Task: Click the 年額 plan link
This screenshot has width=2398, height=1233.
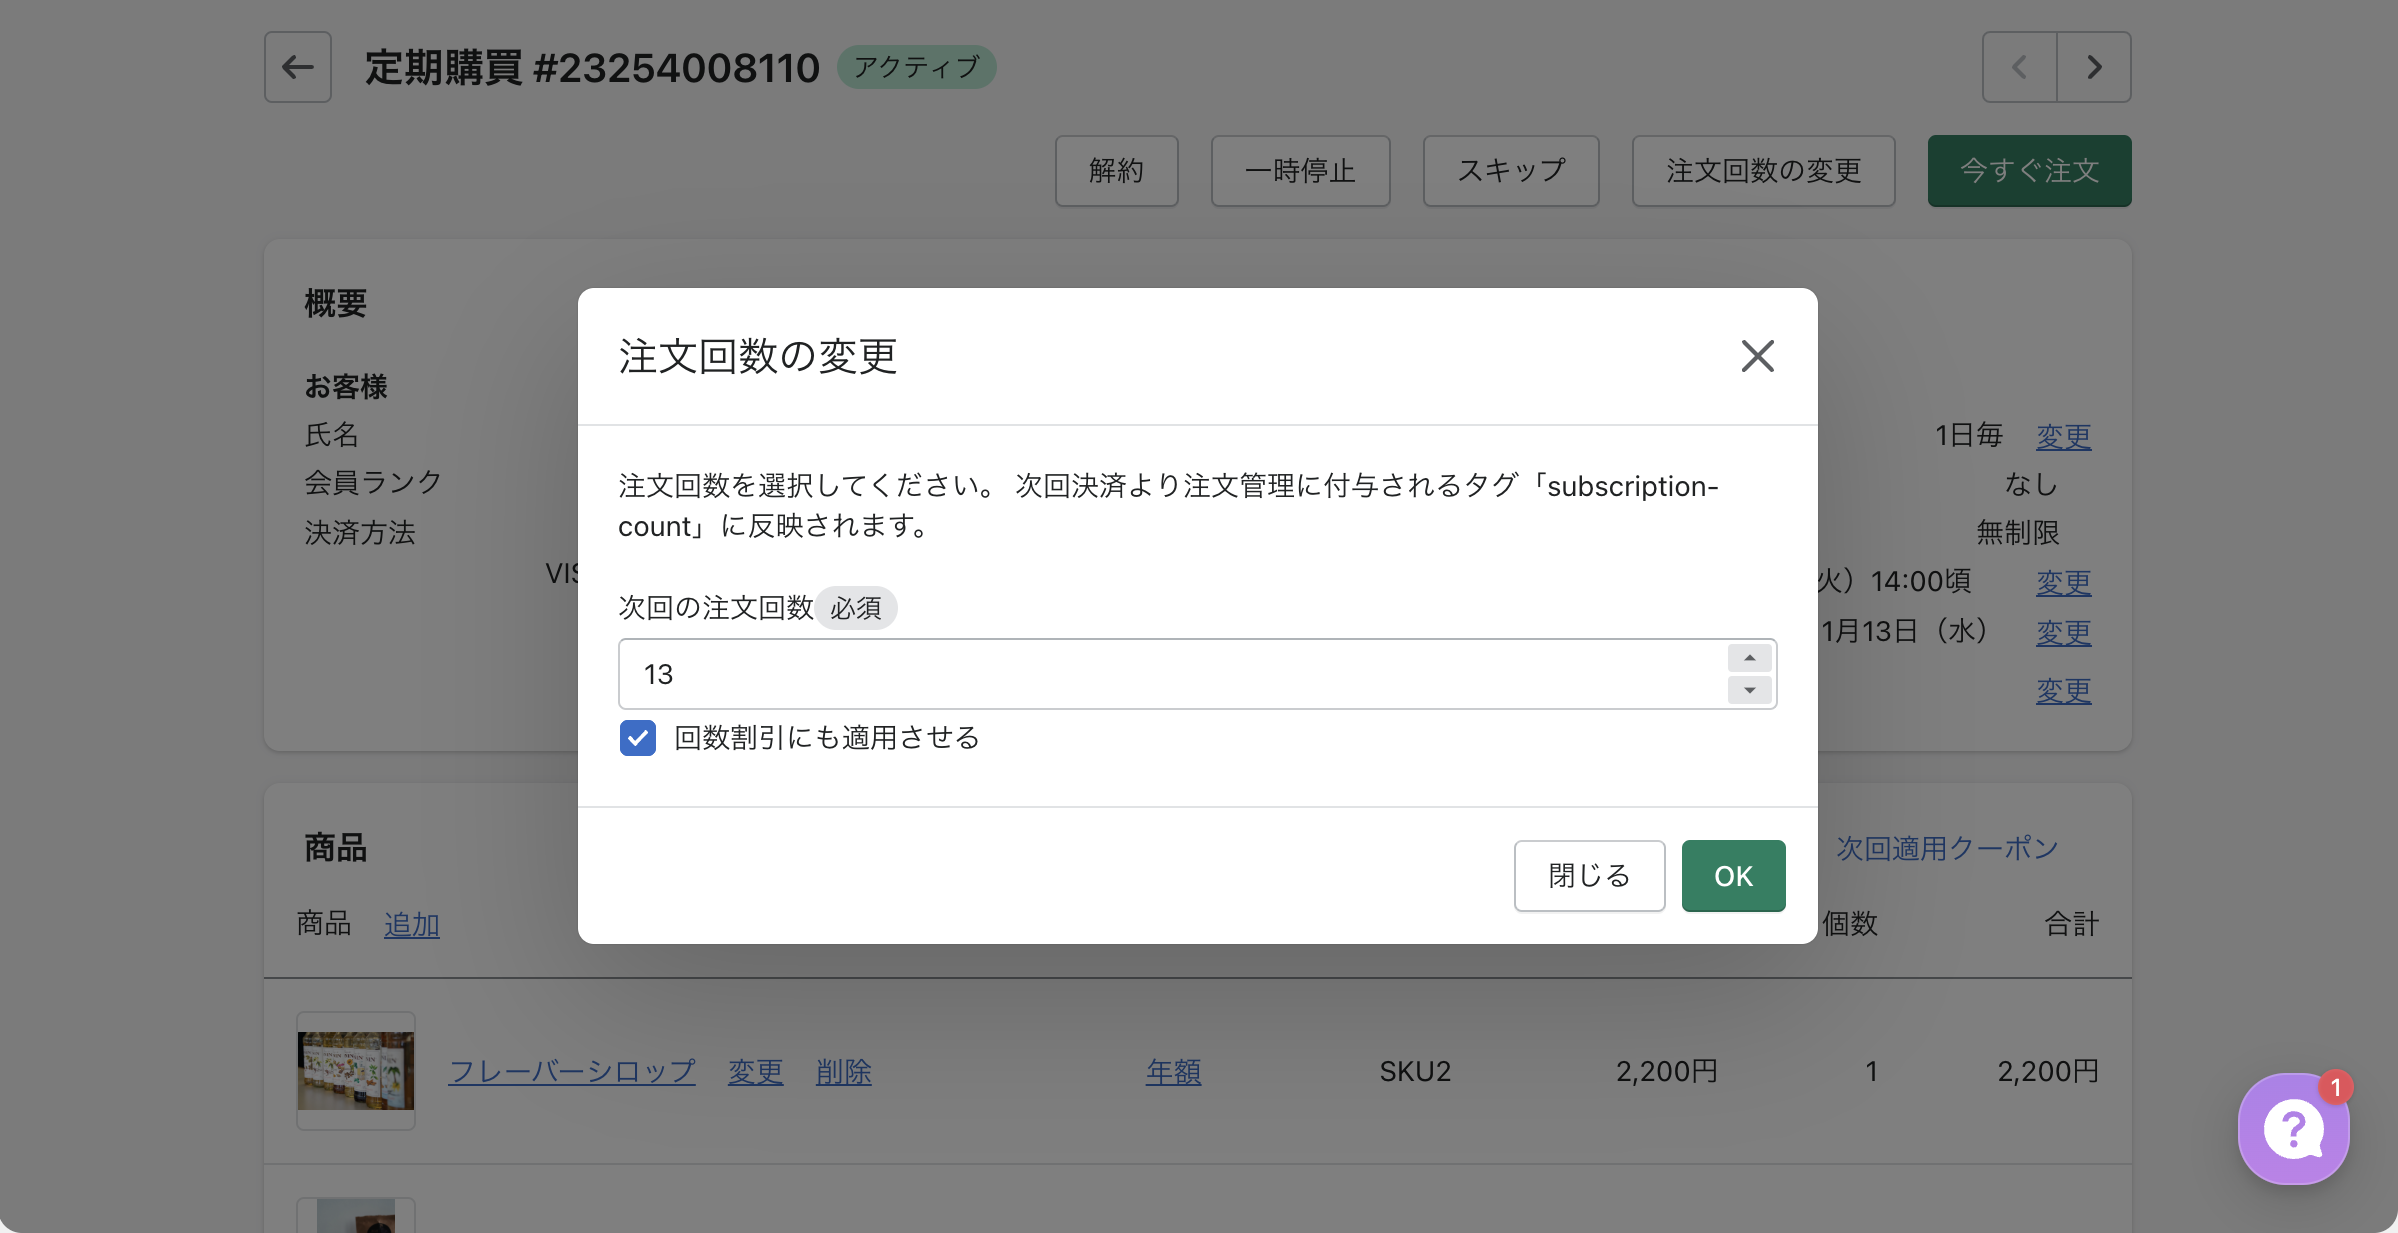Action: click(x=1173, y=1071)
